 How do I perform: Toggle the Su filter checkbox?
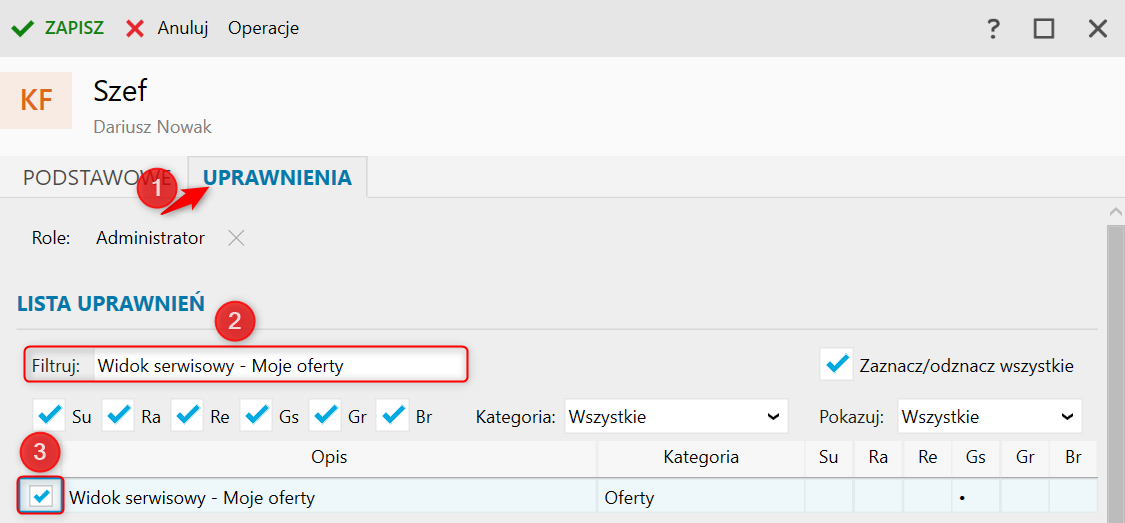48,415
